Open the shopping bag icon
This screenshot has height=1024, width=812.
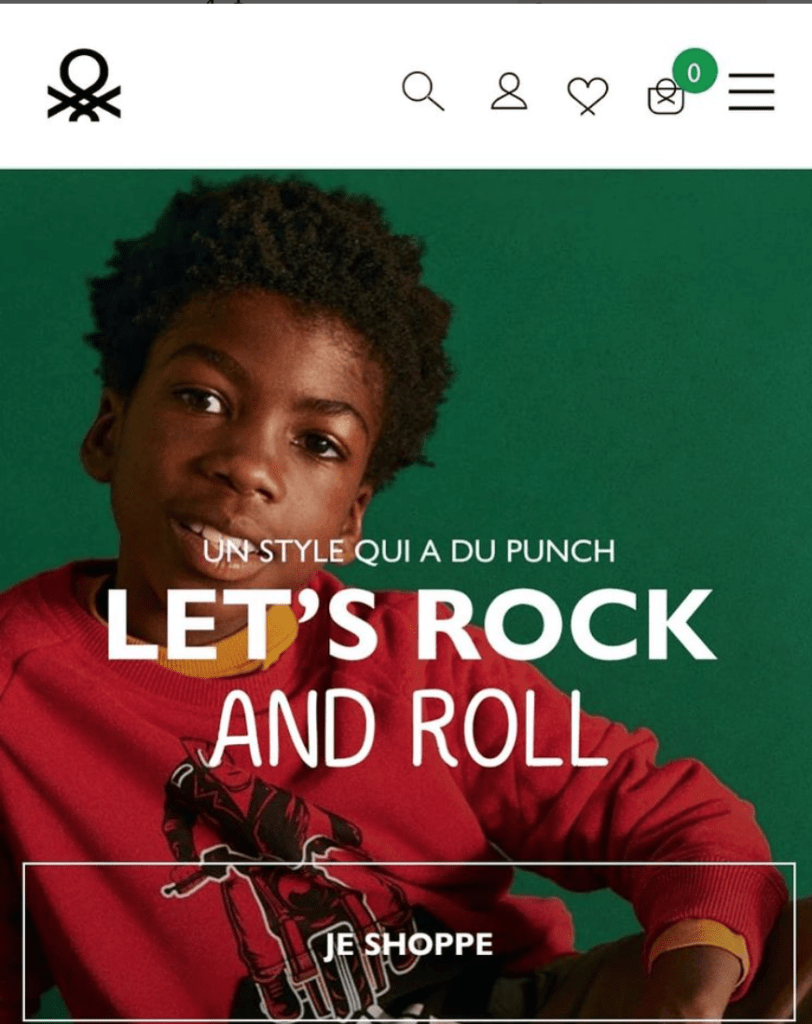(666, 97)
